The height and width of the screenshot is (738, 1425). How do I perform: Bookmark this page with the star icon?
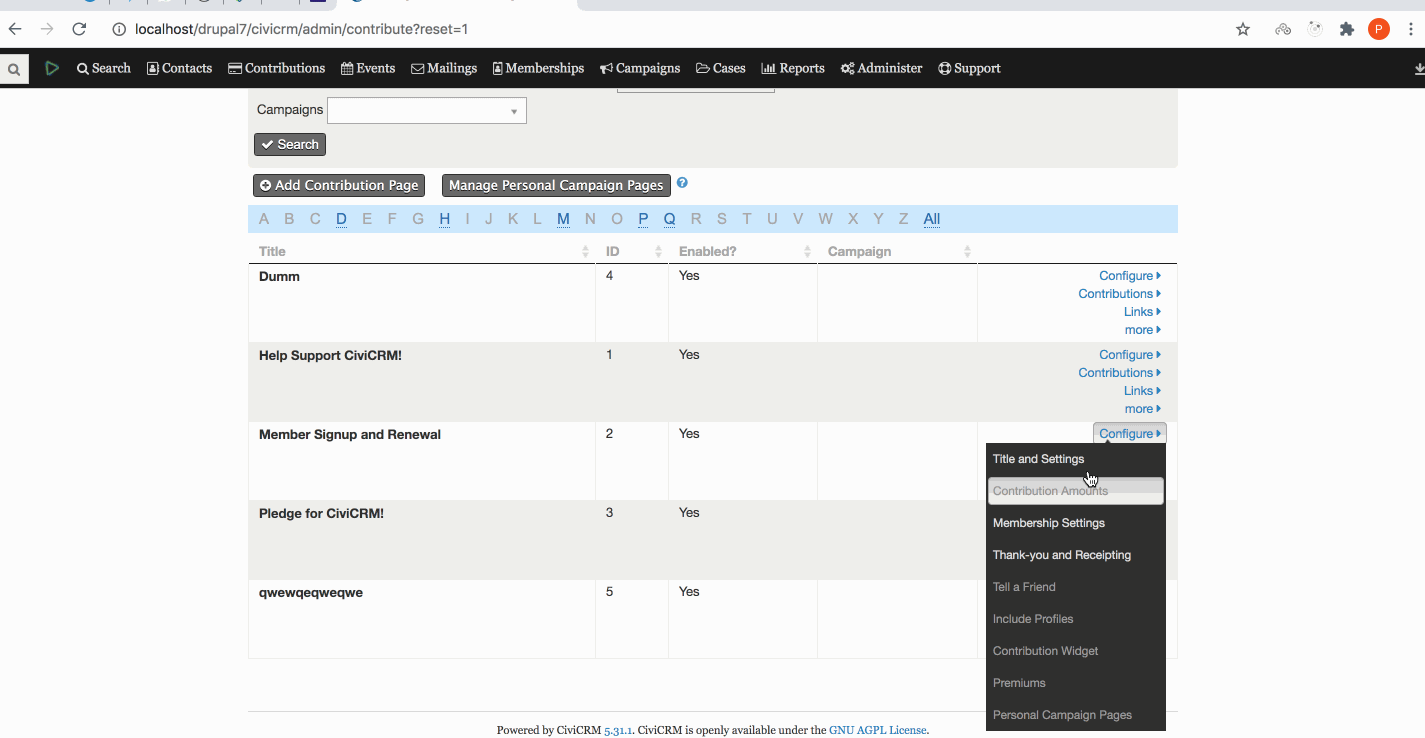1243,29
